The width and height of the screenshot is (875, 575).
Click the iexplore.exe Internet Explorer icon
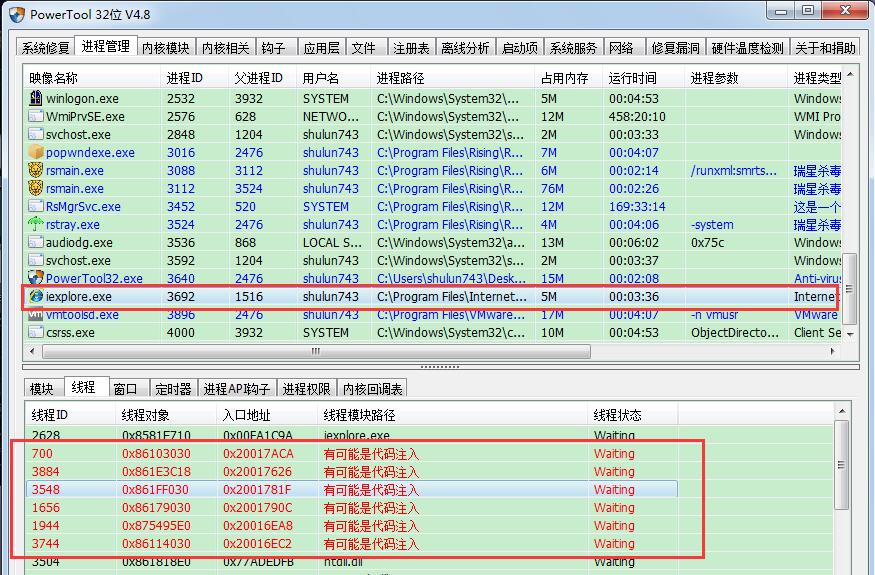coord(36,296)
